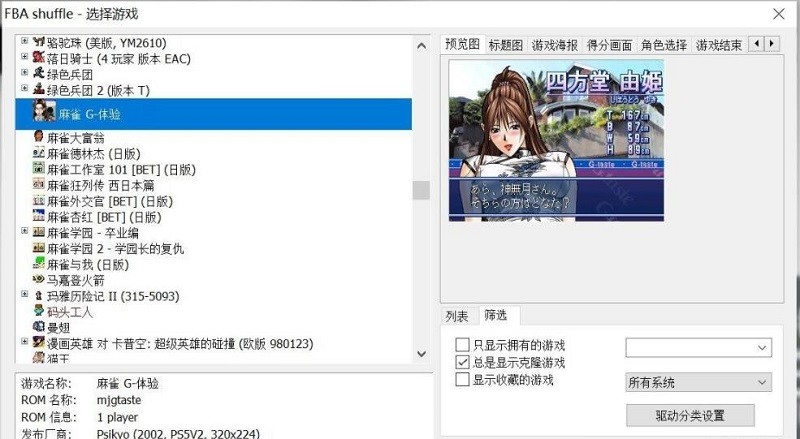Viewport: 800px width, 439px height.
Task: Select the 麻雀大富翁 list row
Action: 76,138
